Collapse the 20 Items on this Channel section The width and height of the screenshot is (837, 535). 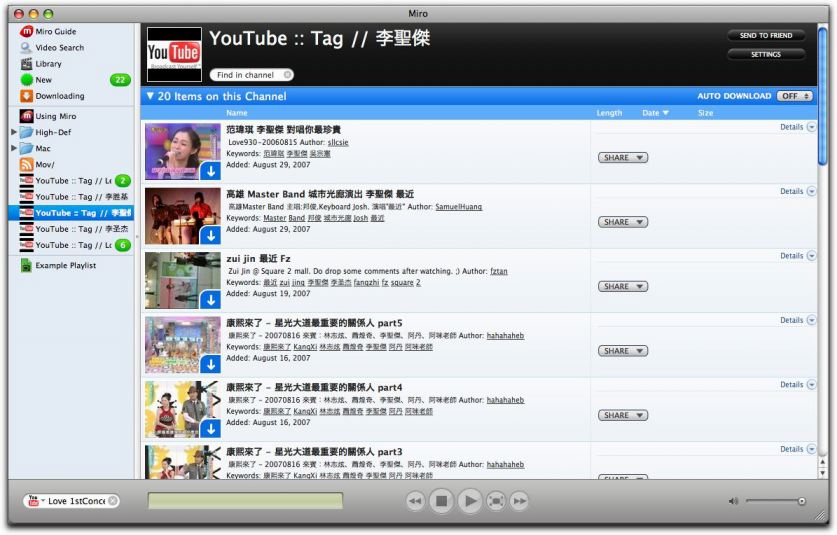150,96
